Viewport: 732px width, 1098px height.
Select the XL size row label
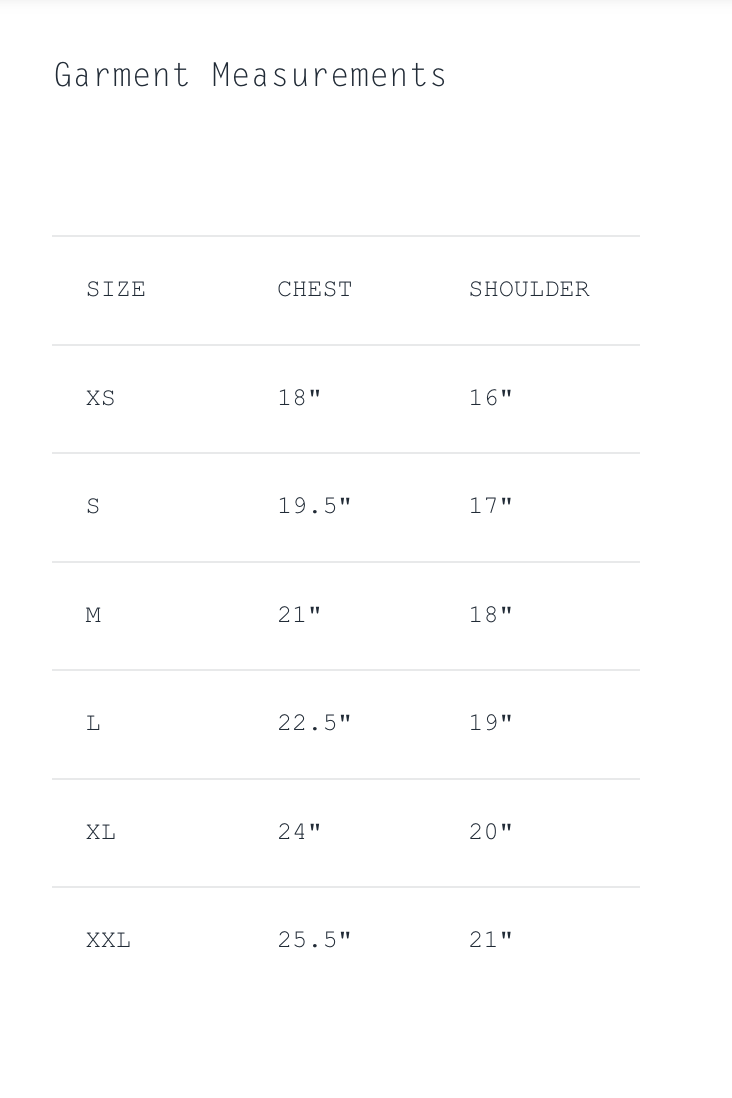101,832
